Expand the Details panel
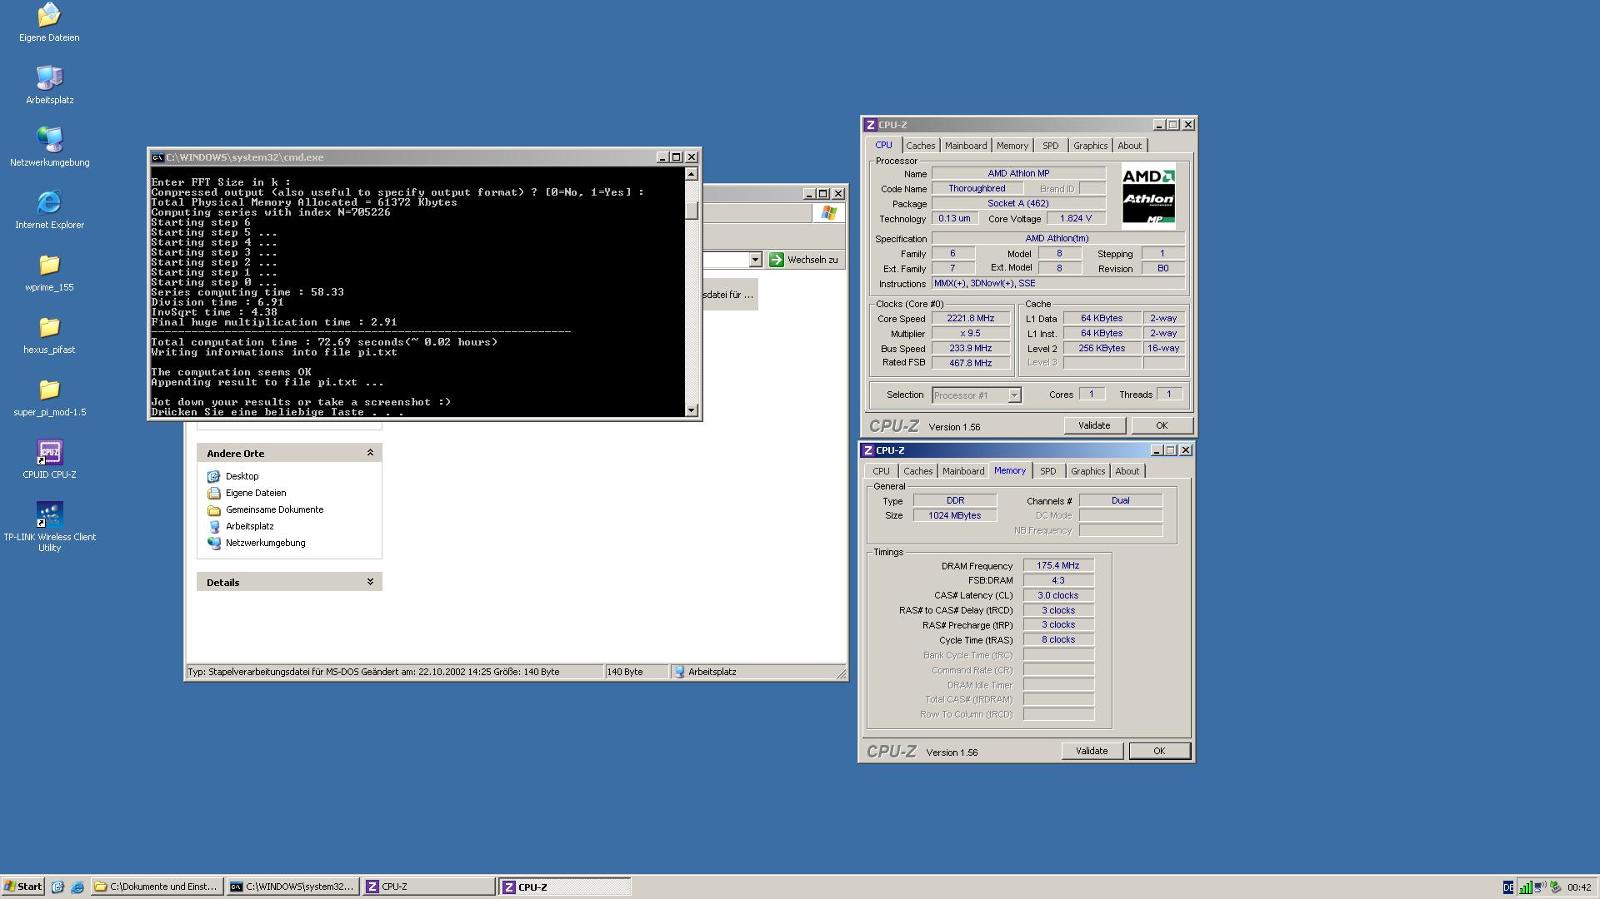 [370, 582]
